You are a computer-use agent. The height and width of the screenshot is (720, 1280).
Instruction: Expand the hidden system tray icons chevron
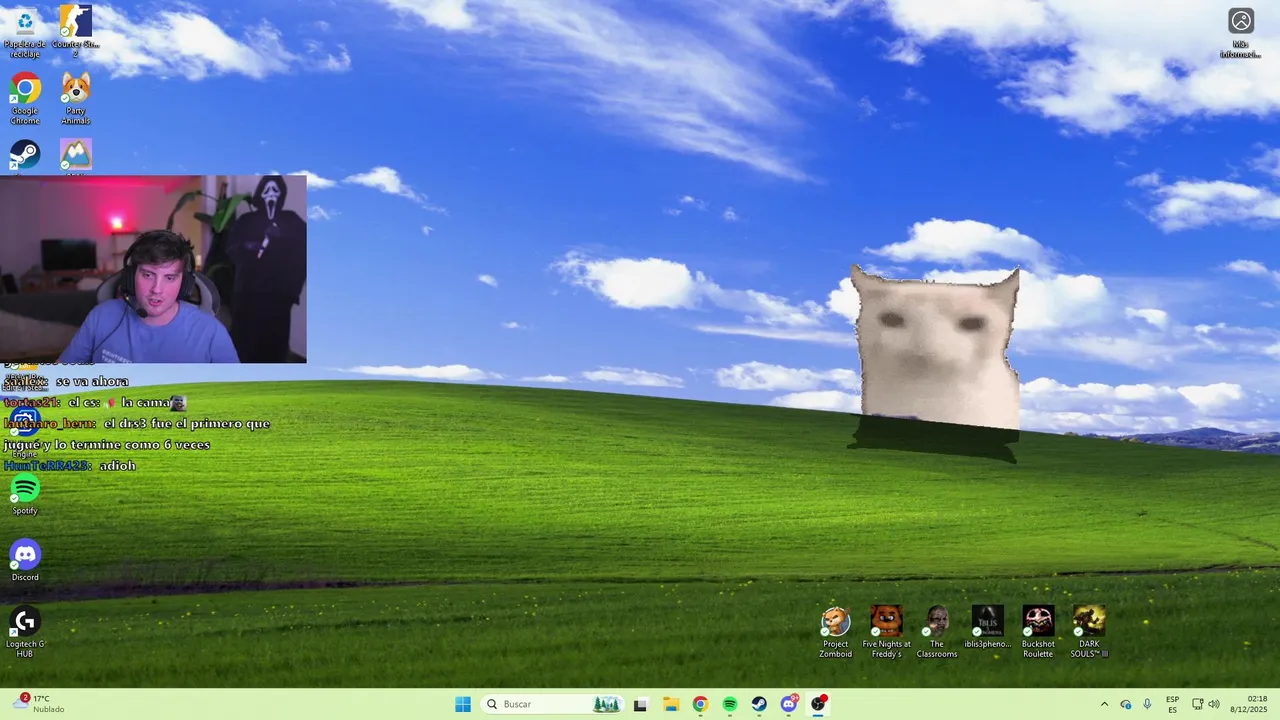pos(1104,704)
